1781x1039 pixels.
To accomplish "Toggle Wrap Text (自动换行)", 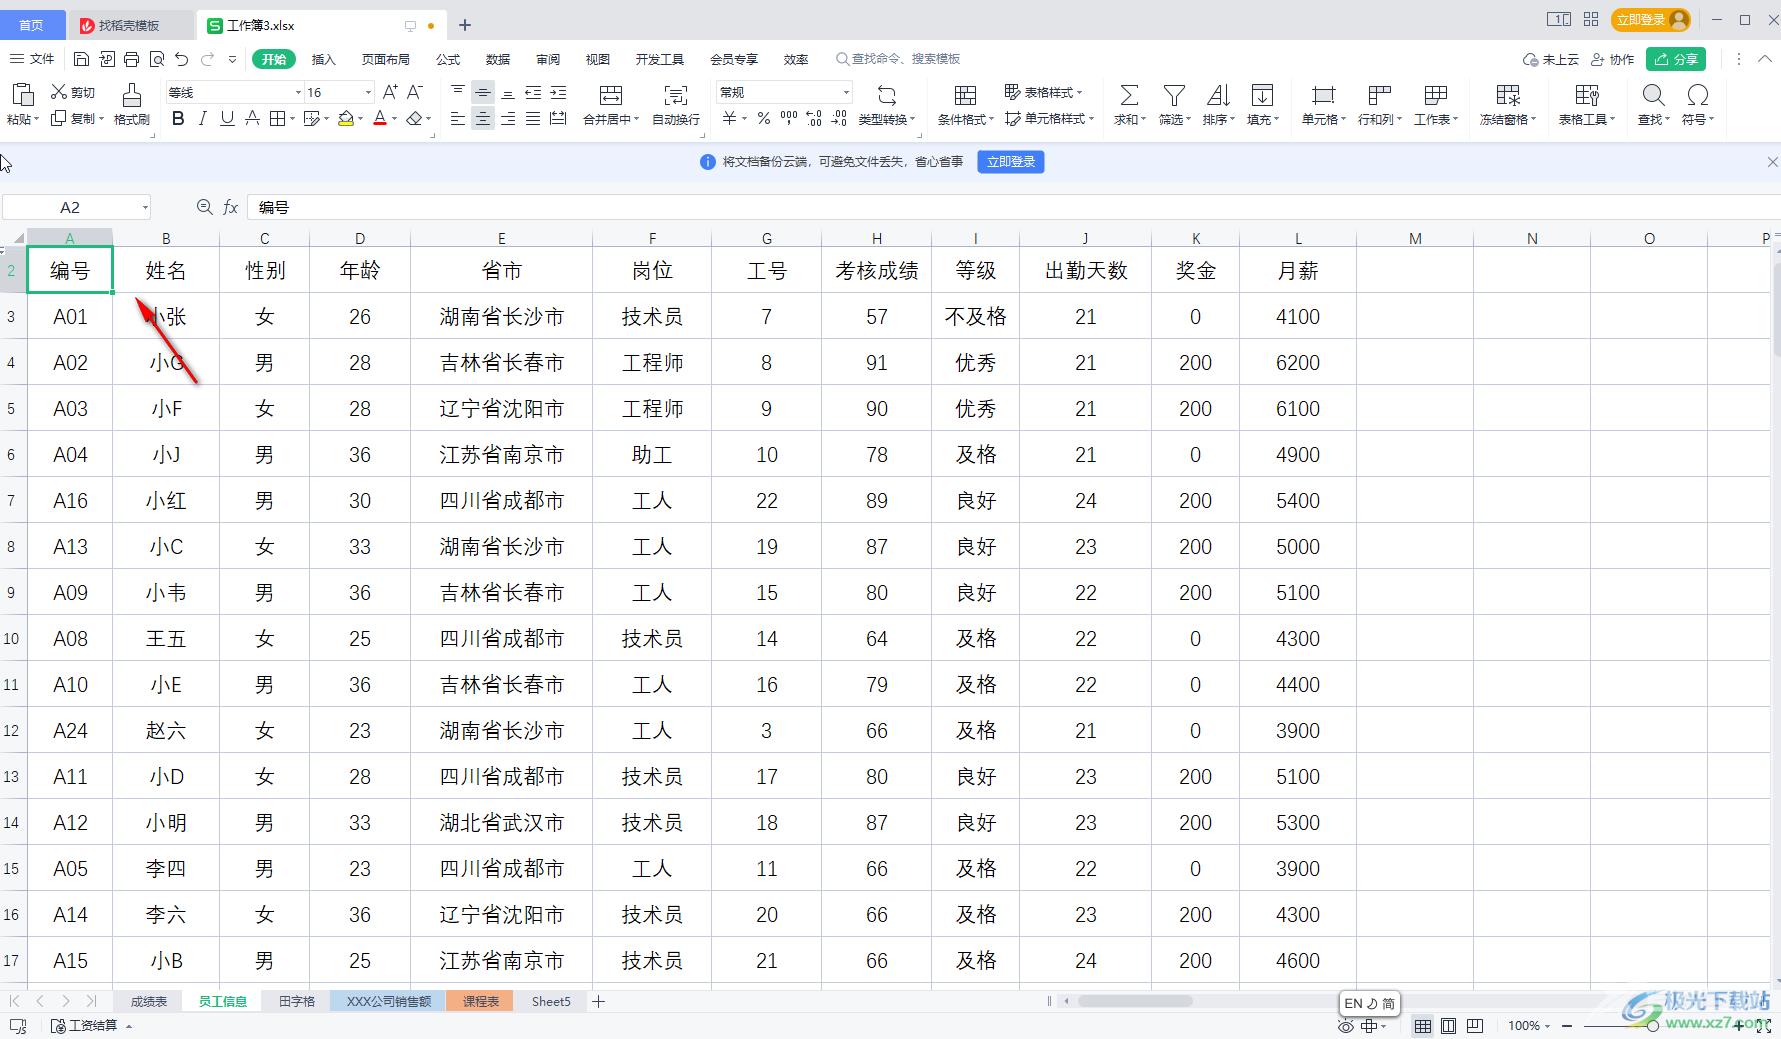I will point(676,104).
